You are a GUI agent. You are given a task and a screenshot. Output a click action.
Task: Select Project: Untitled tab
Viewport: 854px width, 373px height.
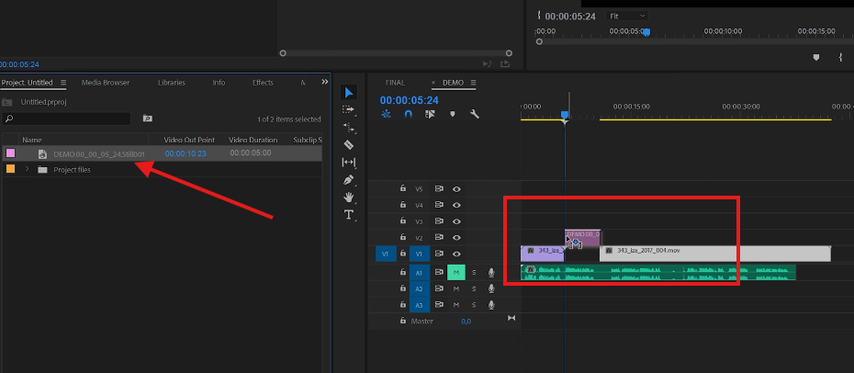[27, 83]
